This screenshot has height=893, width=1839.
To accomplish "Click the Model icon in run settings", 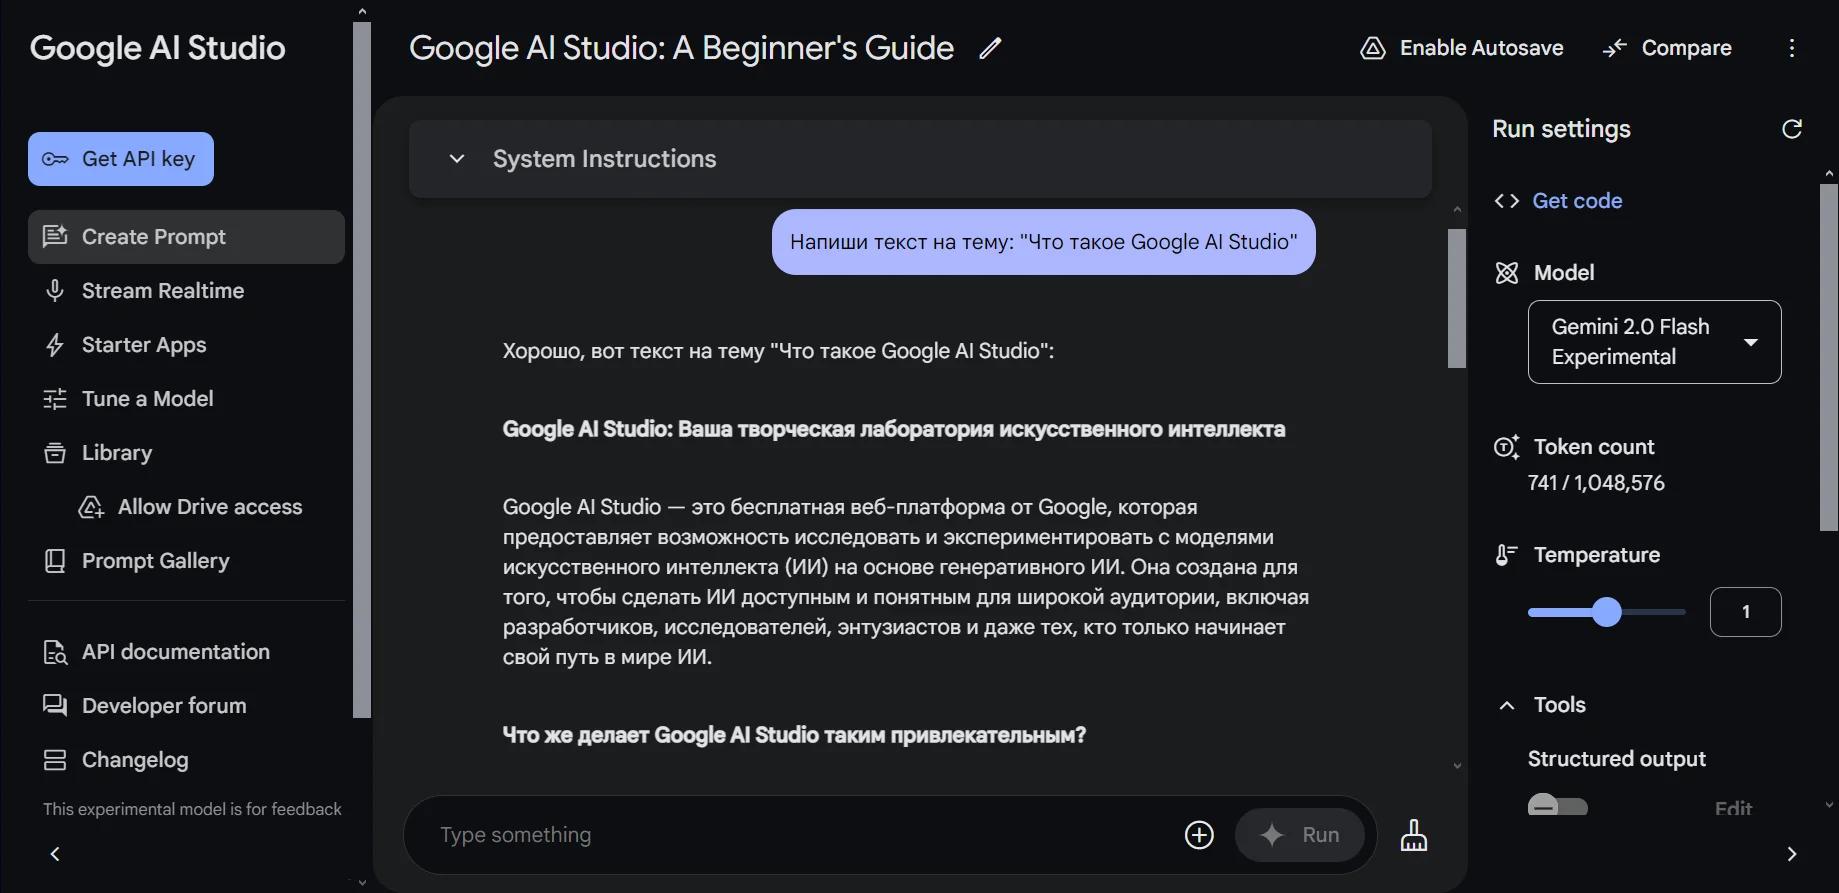I will click(x=1507, y=273).
